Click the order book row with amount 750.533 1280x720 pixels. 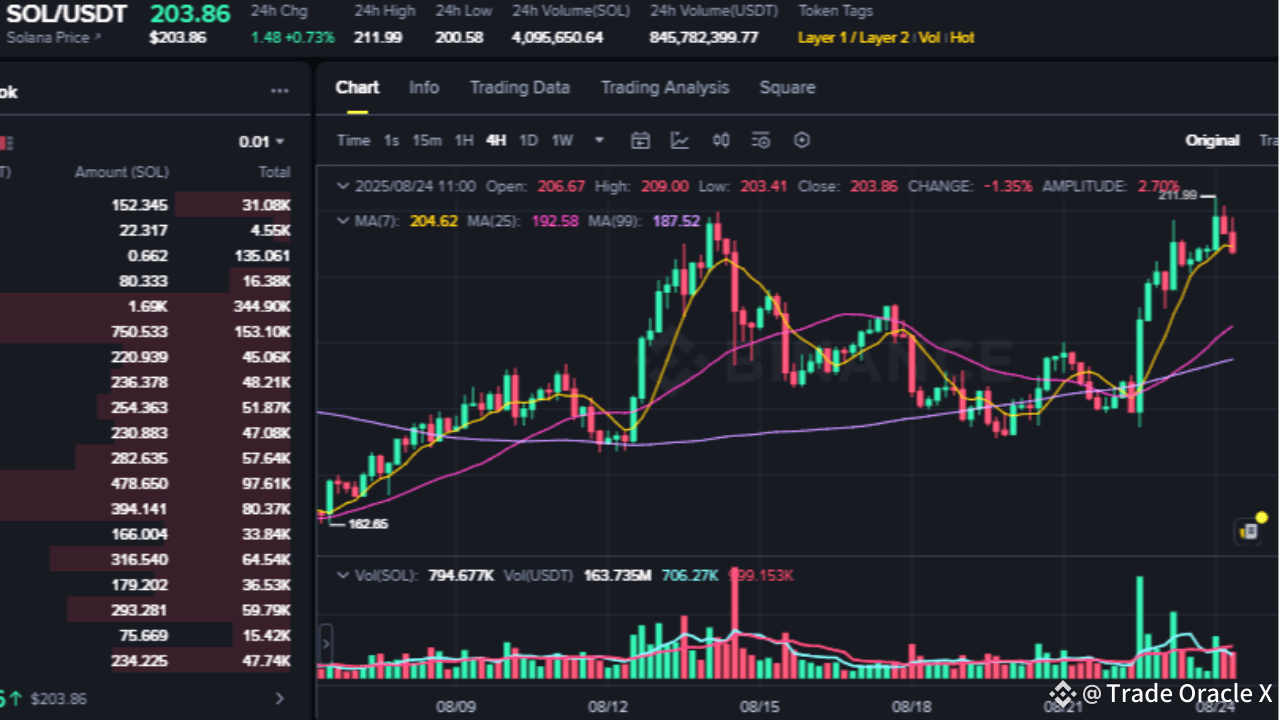[146, 332]
